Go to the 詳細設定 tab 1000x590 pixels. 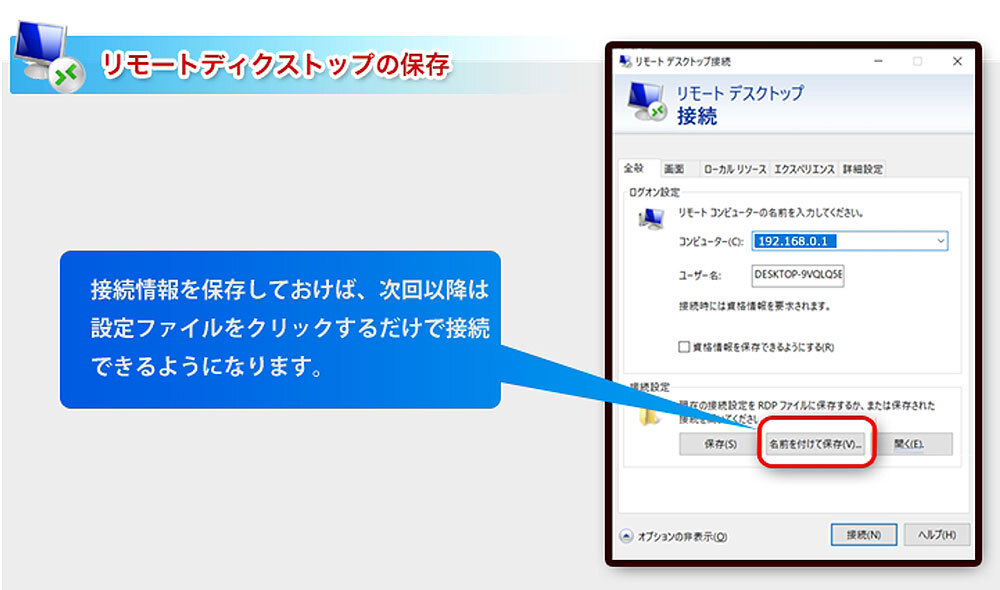tap(863, 169)
